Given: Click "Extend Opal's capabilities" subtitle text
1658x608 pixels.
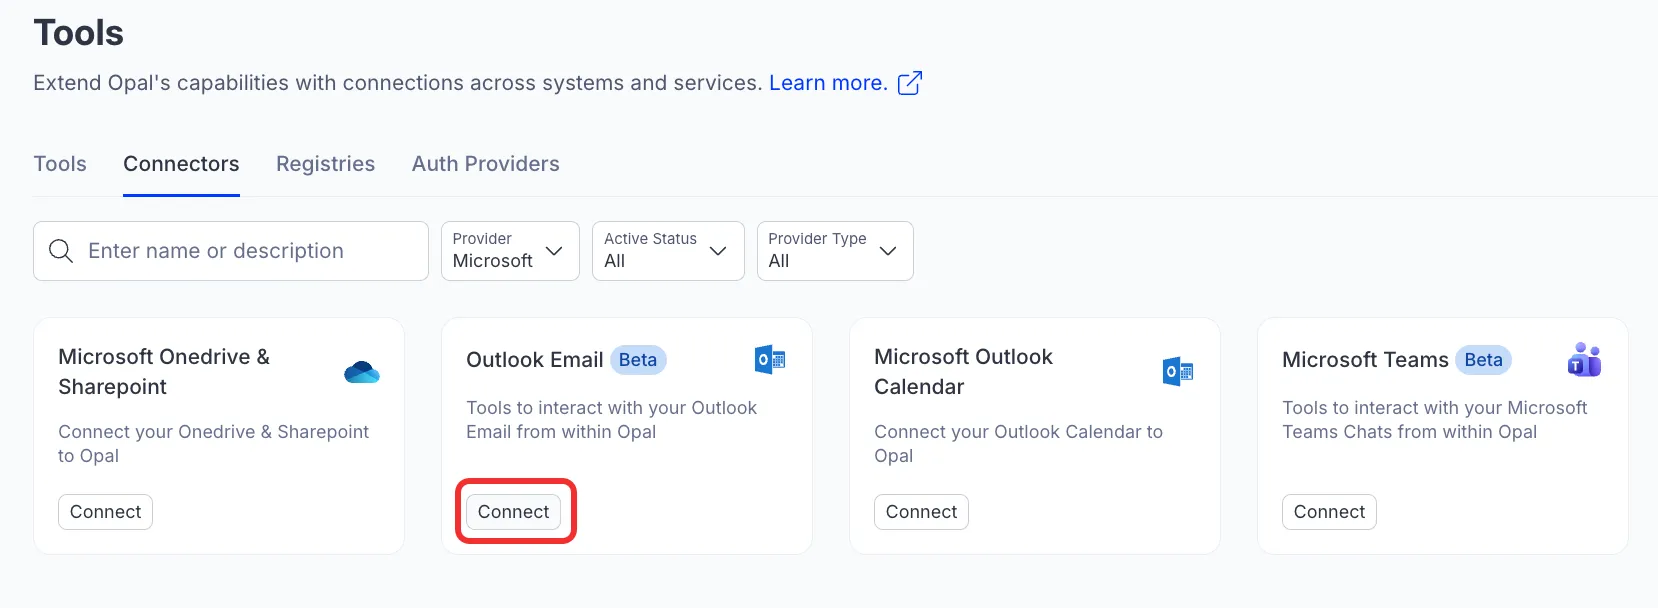Looking at the screenshot, I should point(398,83).
